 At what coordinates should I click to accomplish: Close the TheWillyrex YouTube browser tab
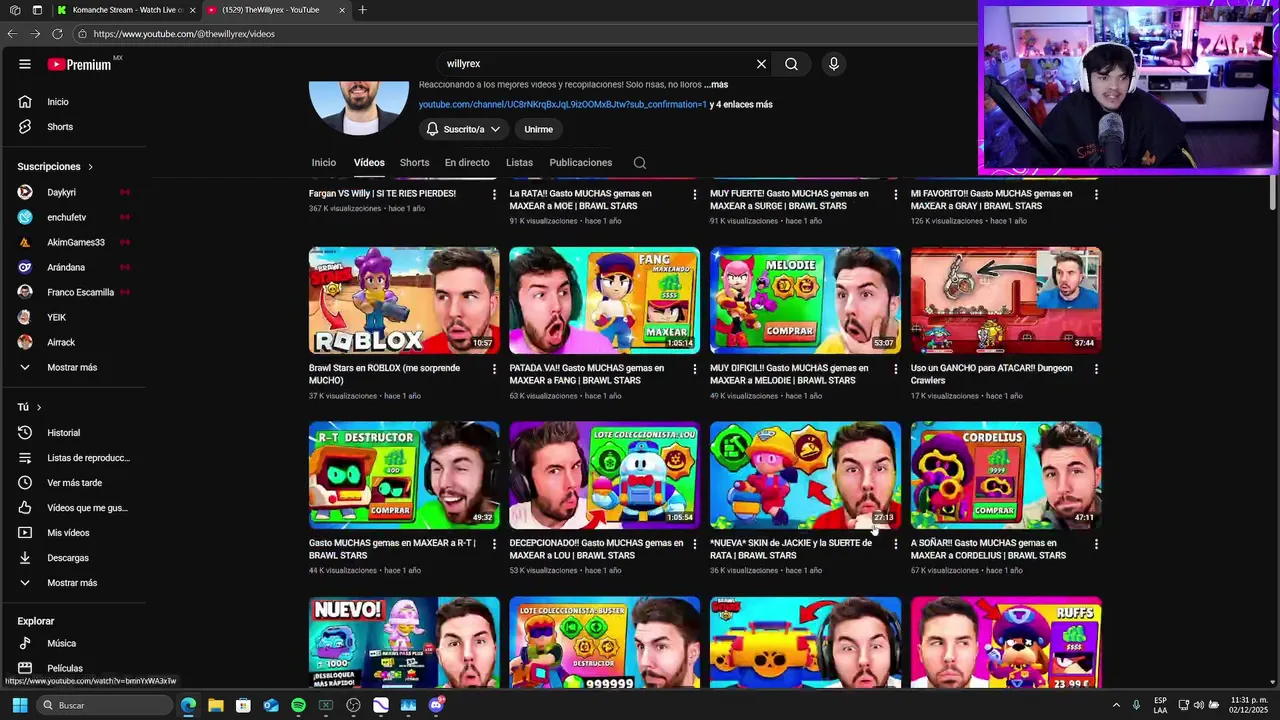[342, 10]
